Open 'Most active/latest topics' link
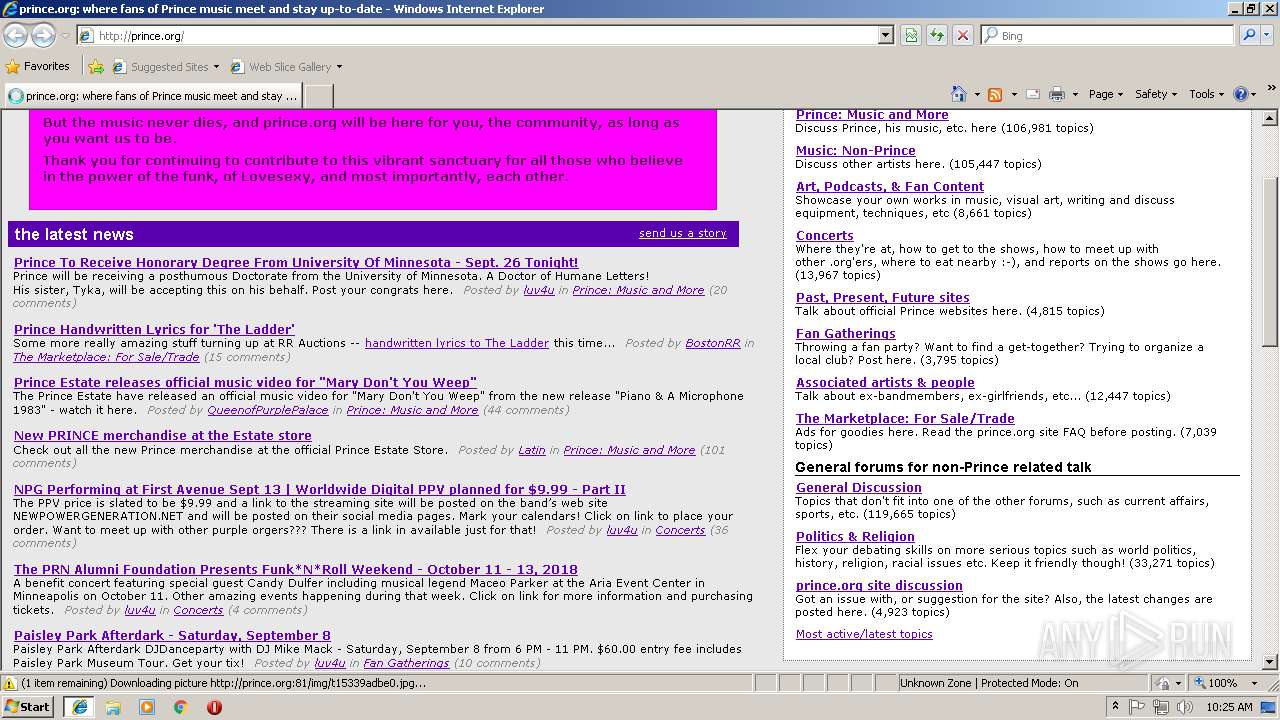1280x720 pixels. coord(864,634)
